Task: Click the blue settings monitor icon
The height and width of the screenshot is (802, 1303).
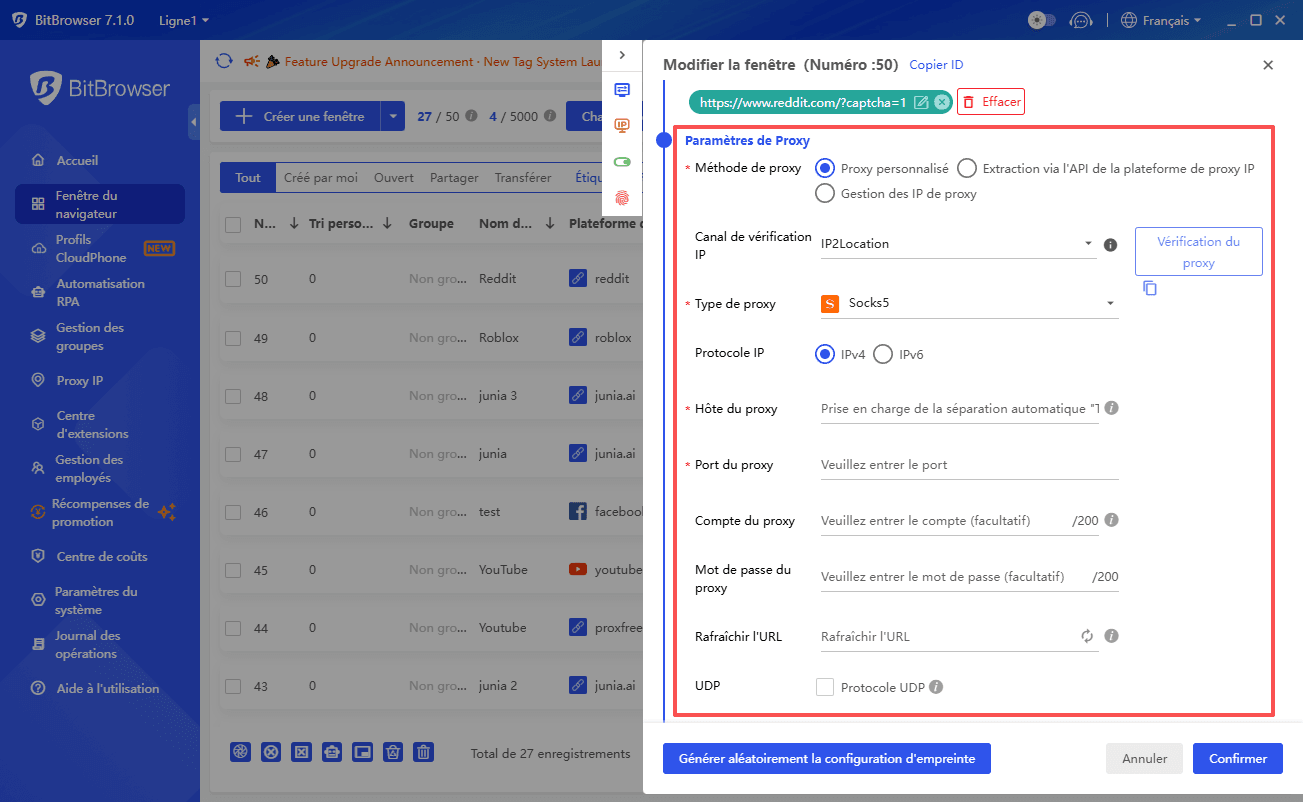Action: pos(622,89)
